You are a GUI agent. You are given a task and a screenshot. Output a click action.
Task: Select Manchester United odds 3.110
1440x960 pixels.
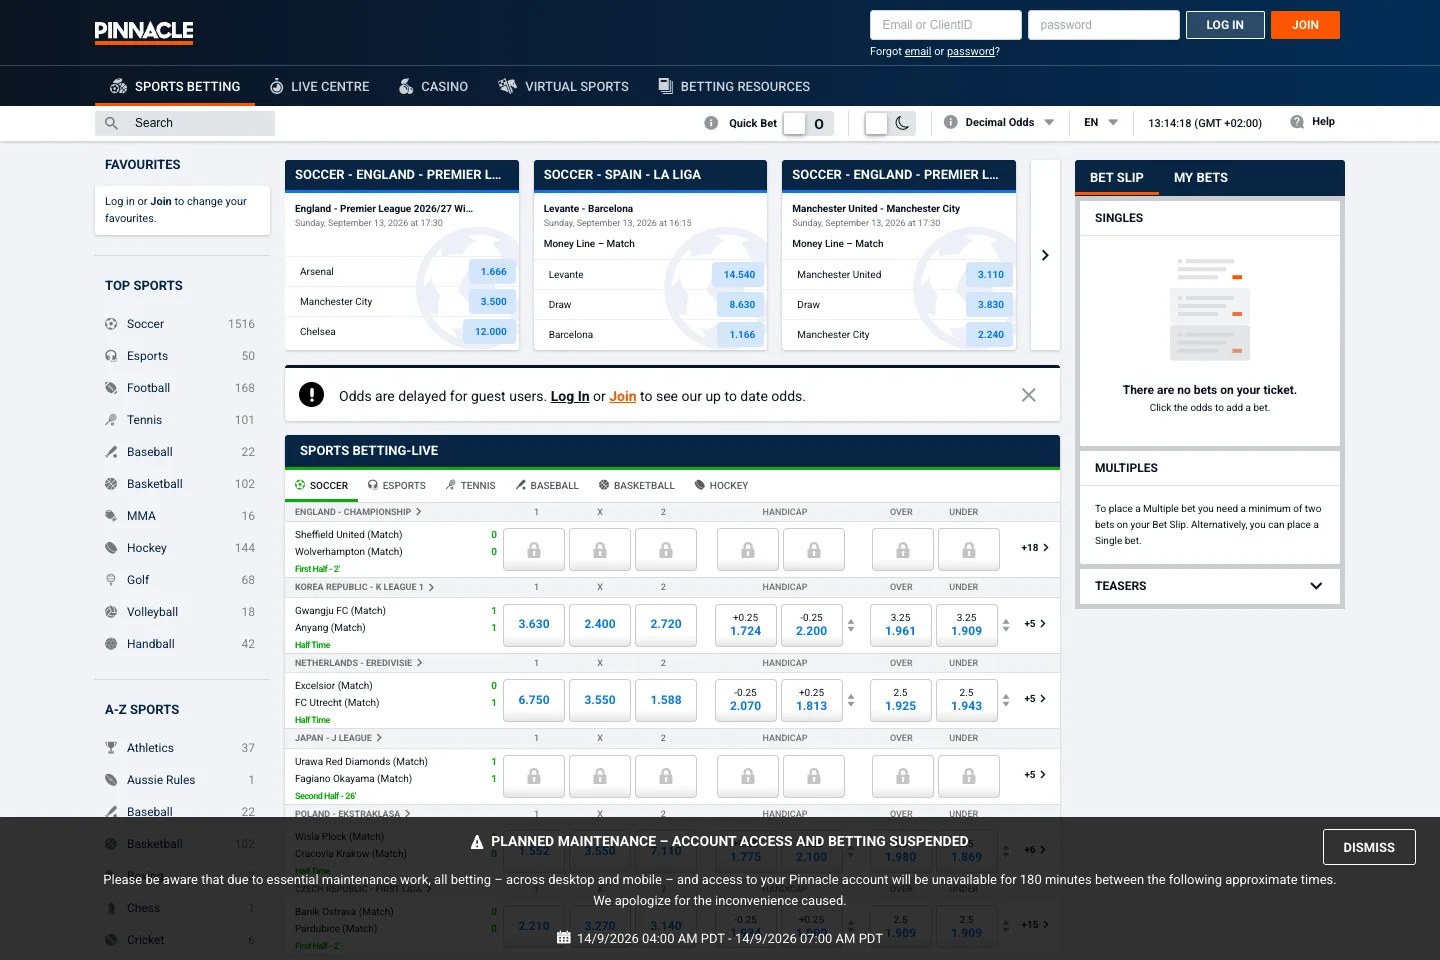(x=990, y=275)
